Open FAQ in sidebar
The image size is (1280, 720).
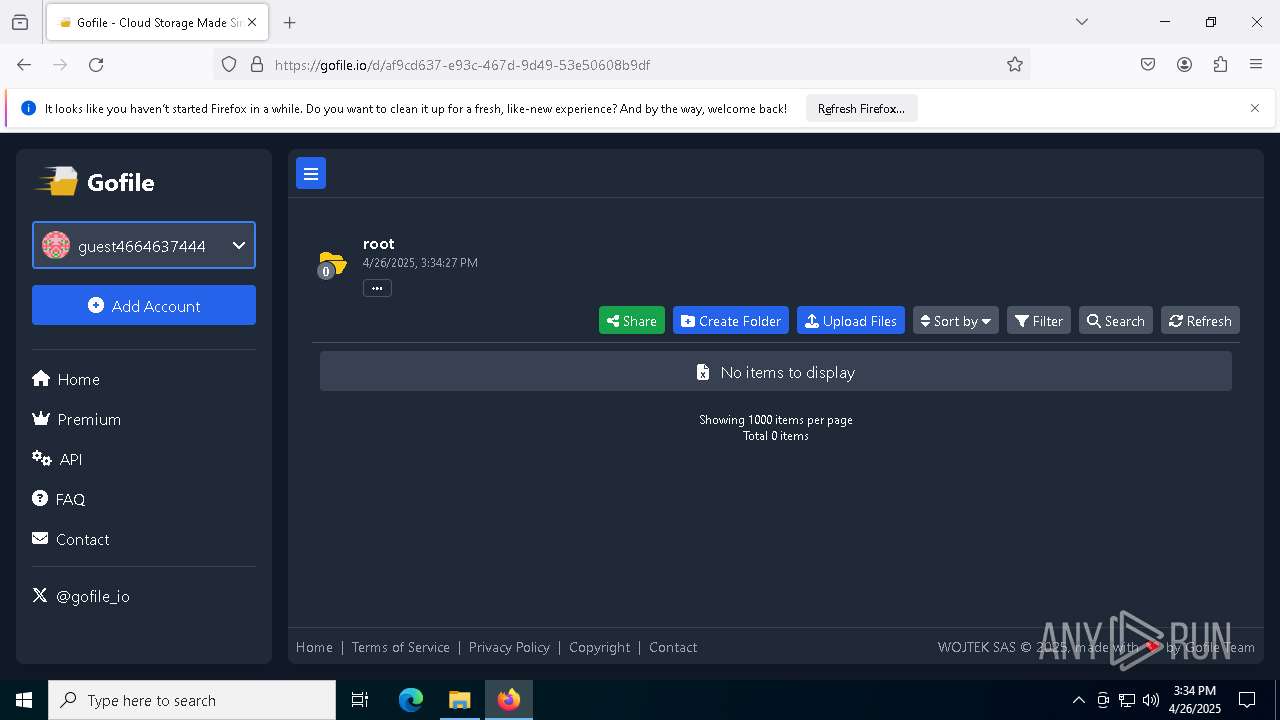(59, 499)
